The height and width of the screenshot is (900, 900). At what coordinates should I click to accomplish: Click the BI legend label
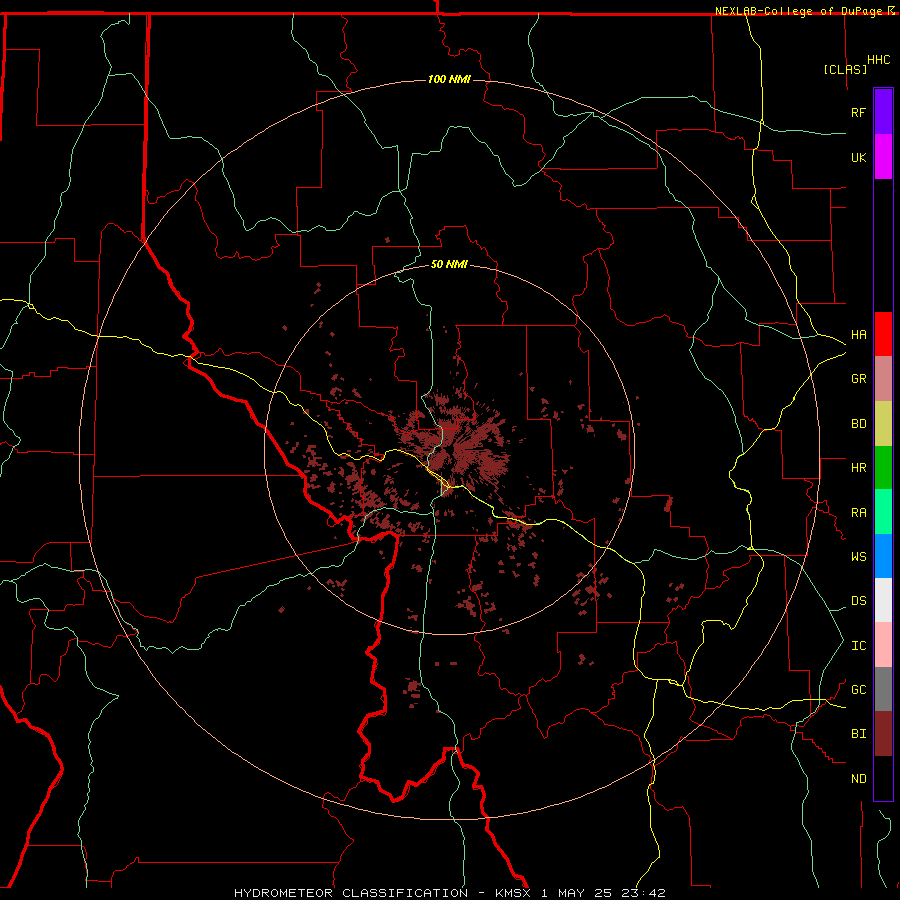click(x=858, y=734)
